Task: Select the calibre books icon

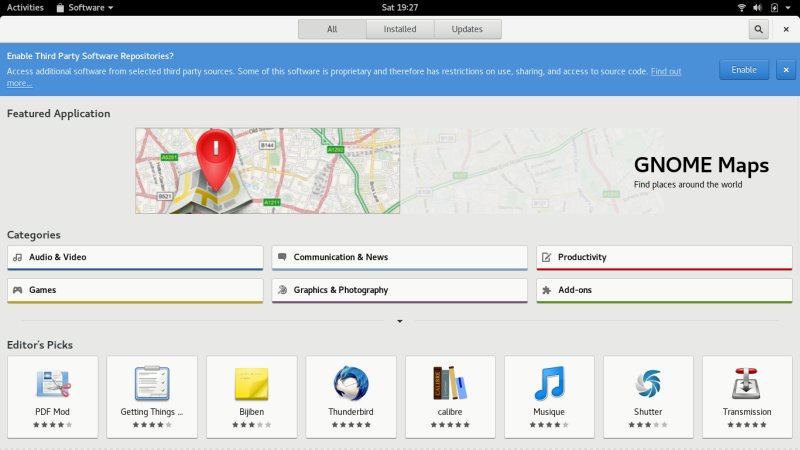Action: 450,383
